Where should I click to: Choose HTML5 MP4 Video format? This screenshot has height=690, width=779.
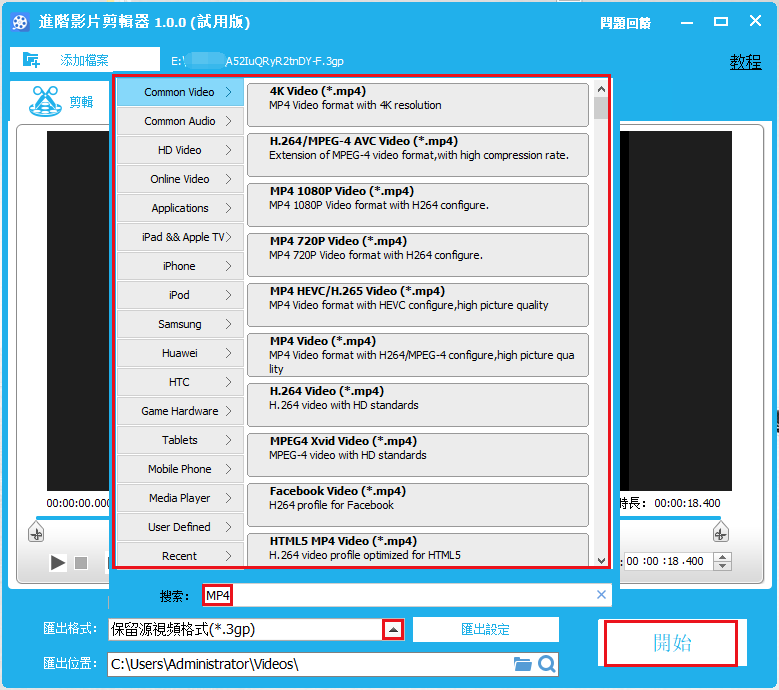(418, 550)
